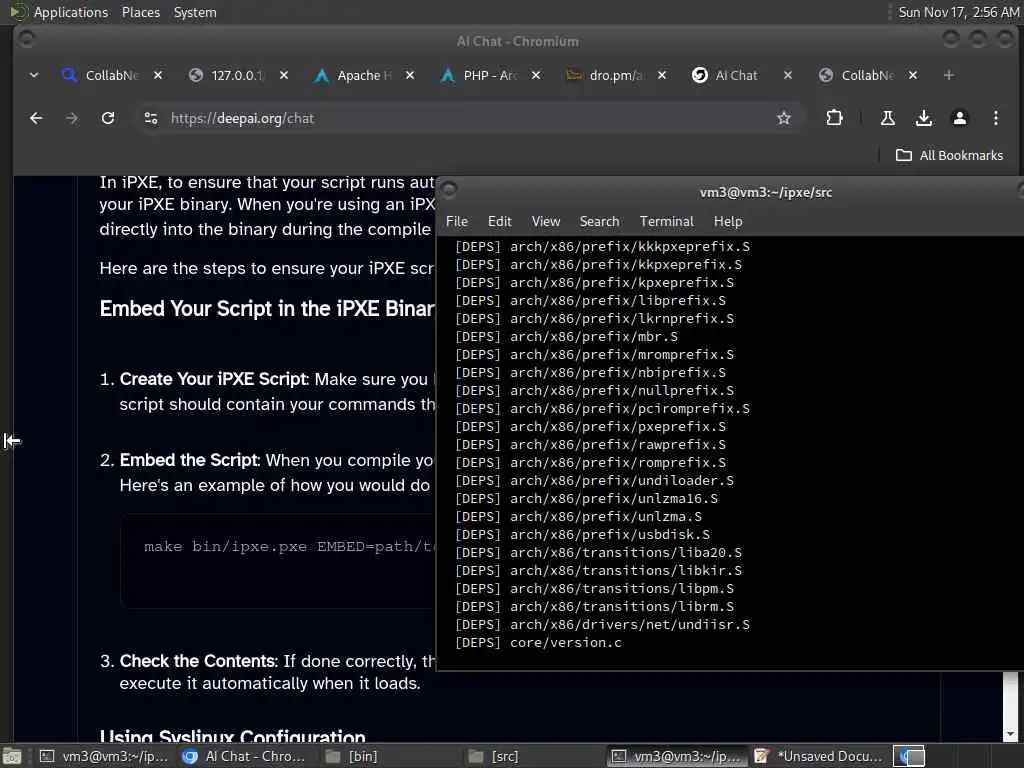
Task: Click Show Desktop icon in bottom panel
Action: pos(12,756)
